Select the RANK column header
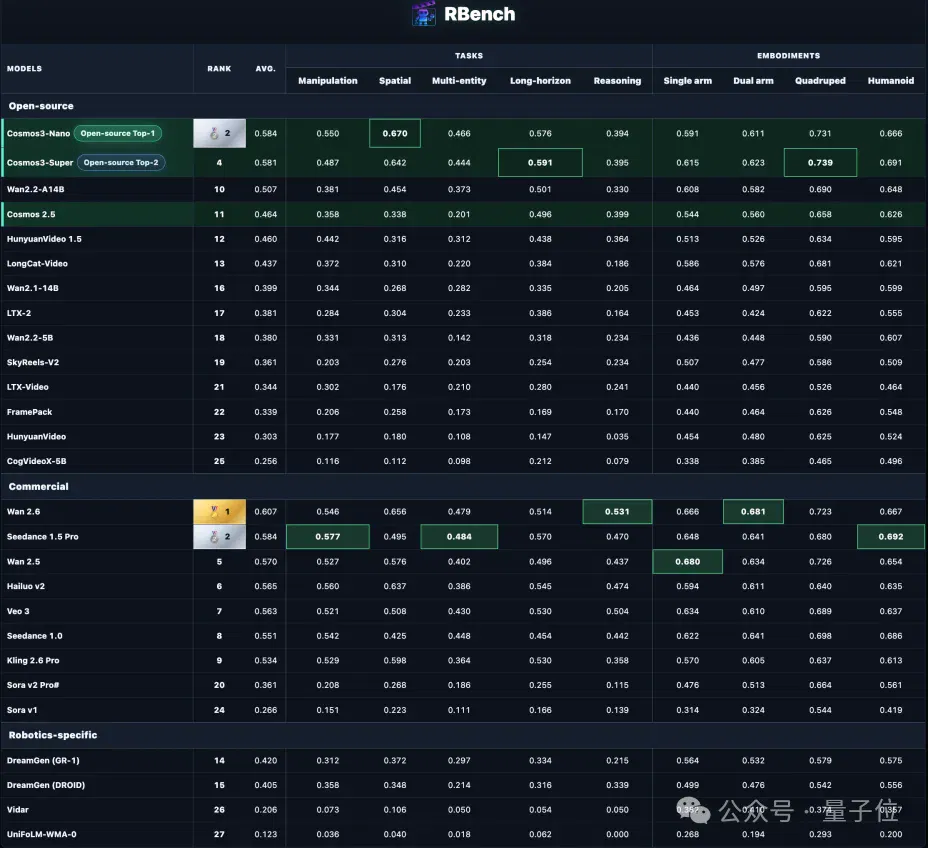 219,69
